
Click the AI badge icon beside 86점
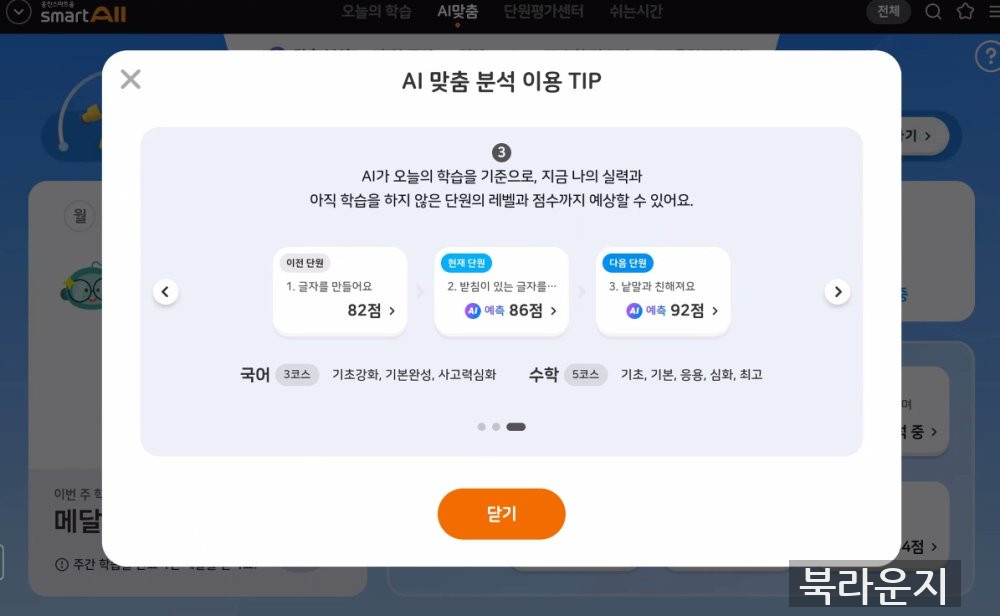click(473, 311)
